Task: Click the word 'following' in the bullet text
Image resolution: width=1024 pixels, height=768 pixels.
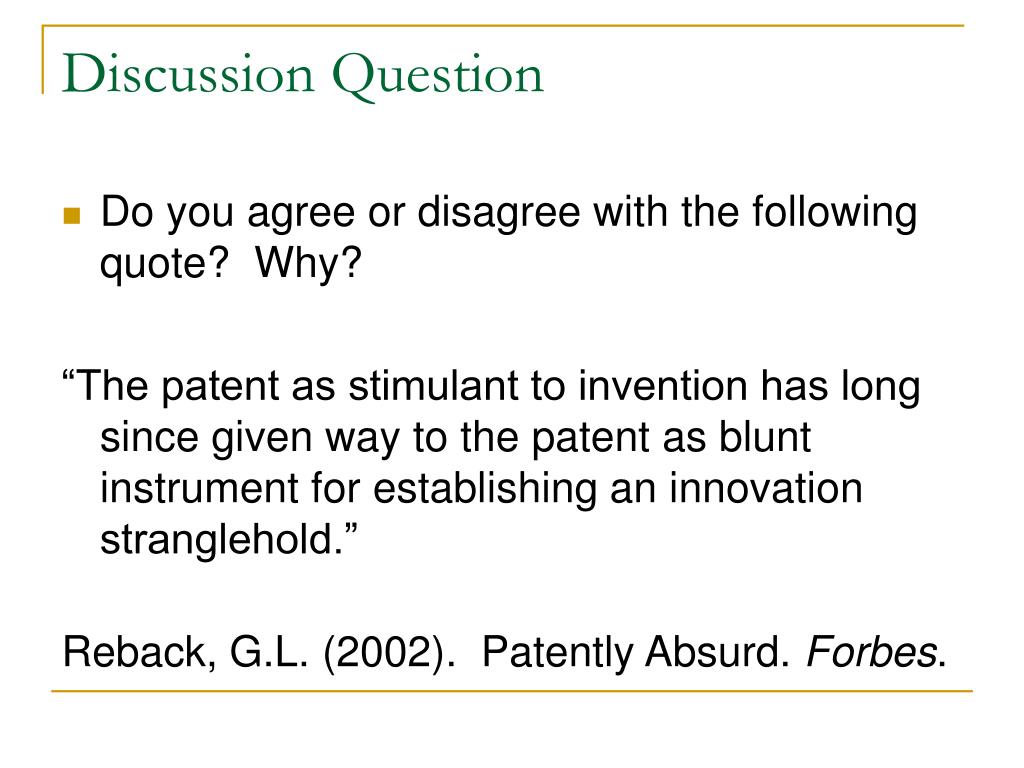Action: coord(835,214)
